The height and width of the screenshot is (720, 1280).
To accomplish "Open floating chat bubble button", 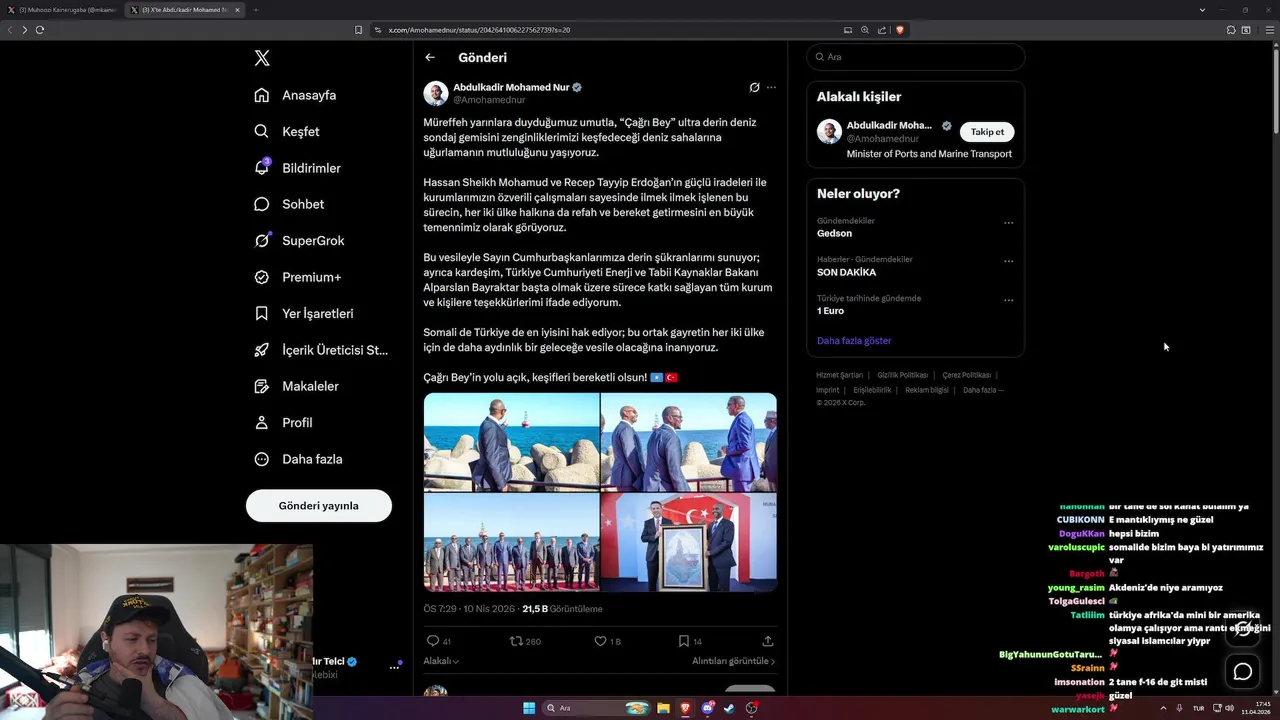I will (1243, 672).
